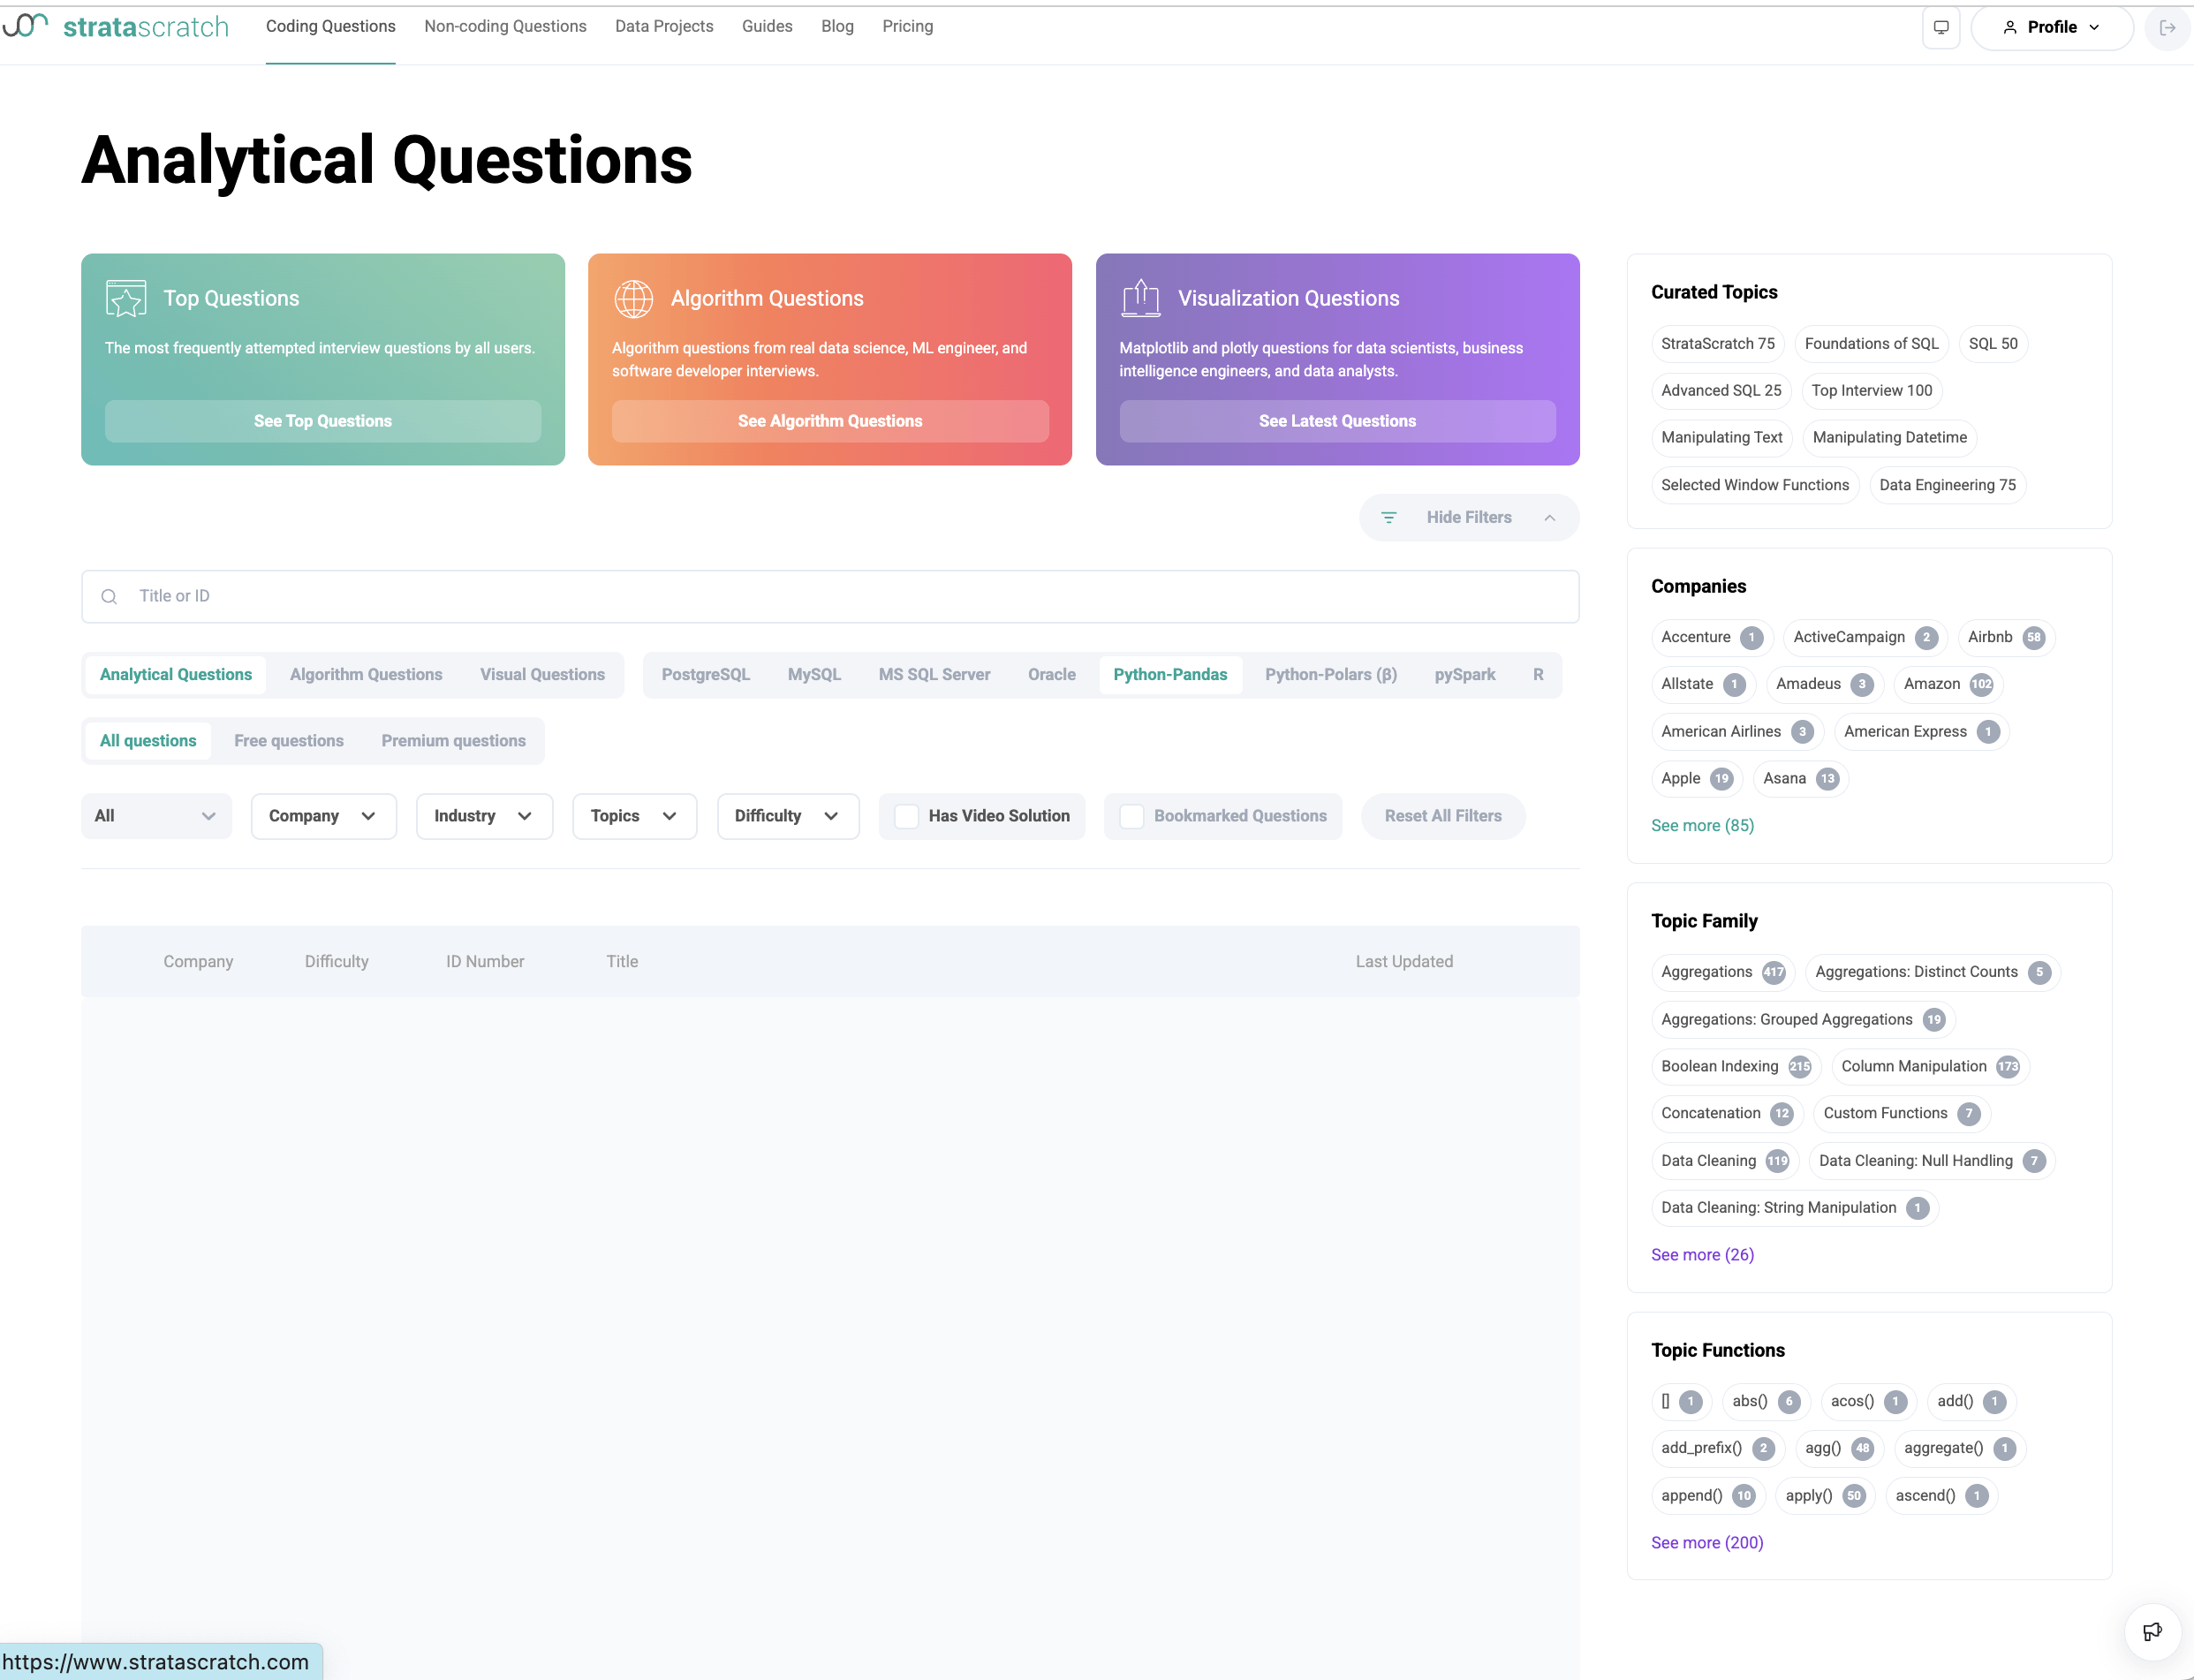Image resolution: width=2194 pixels, height=1680 pixels.
Task: Select StrataScratch 75 curated topic
Action: [1717, 343]
